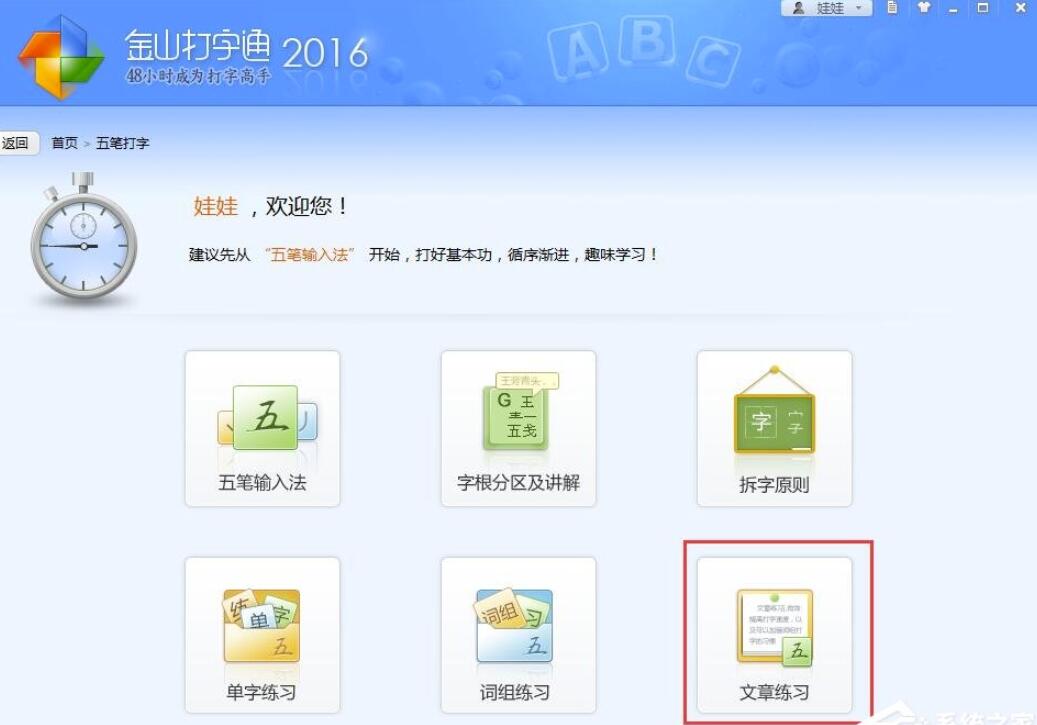The image size is (1037, 725).
Task: Minimize the typing tutor window
Action: point(952,8)
